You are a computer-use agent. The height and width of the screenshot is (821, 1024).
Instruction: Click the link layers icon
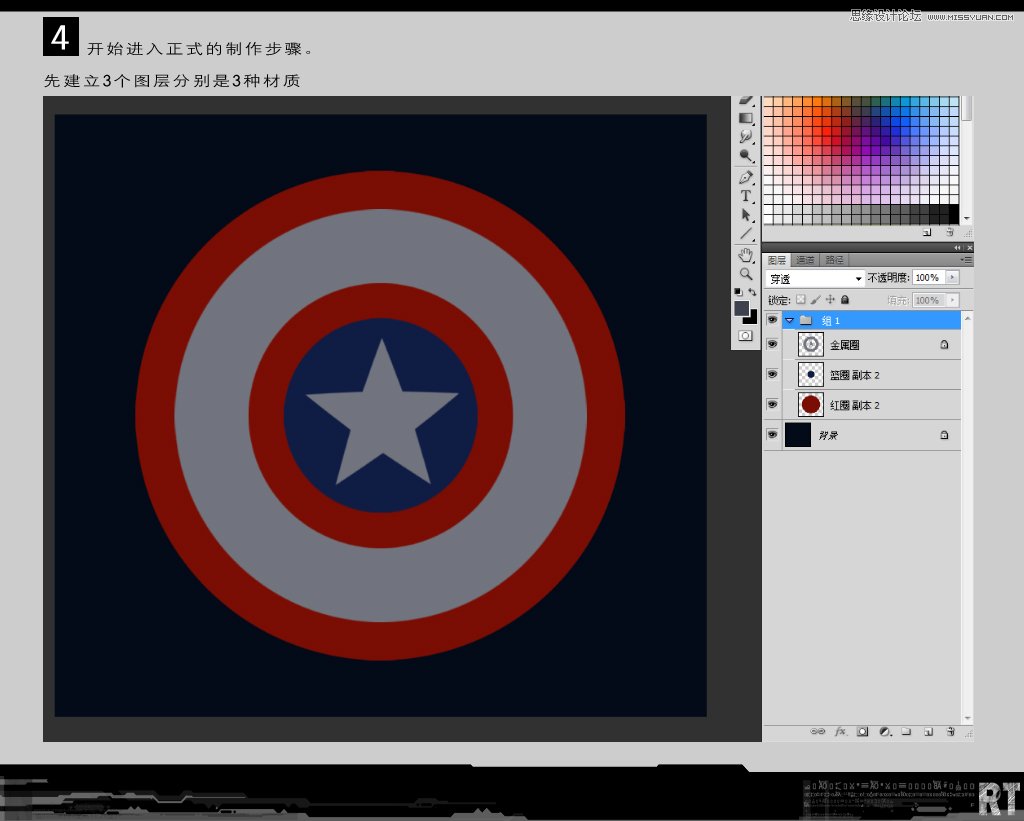(818, 732)
